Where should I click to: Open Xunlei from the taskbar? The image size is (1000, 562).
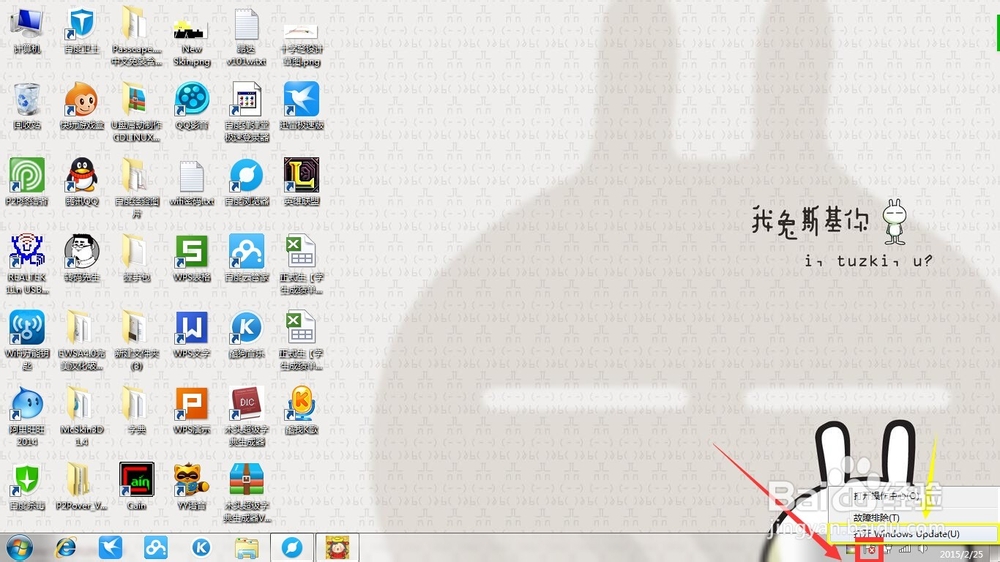coord(110,547)
